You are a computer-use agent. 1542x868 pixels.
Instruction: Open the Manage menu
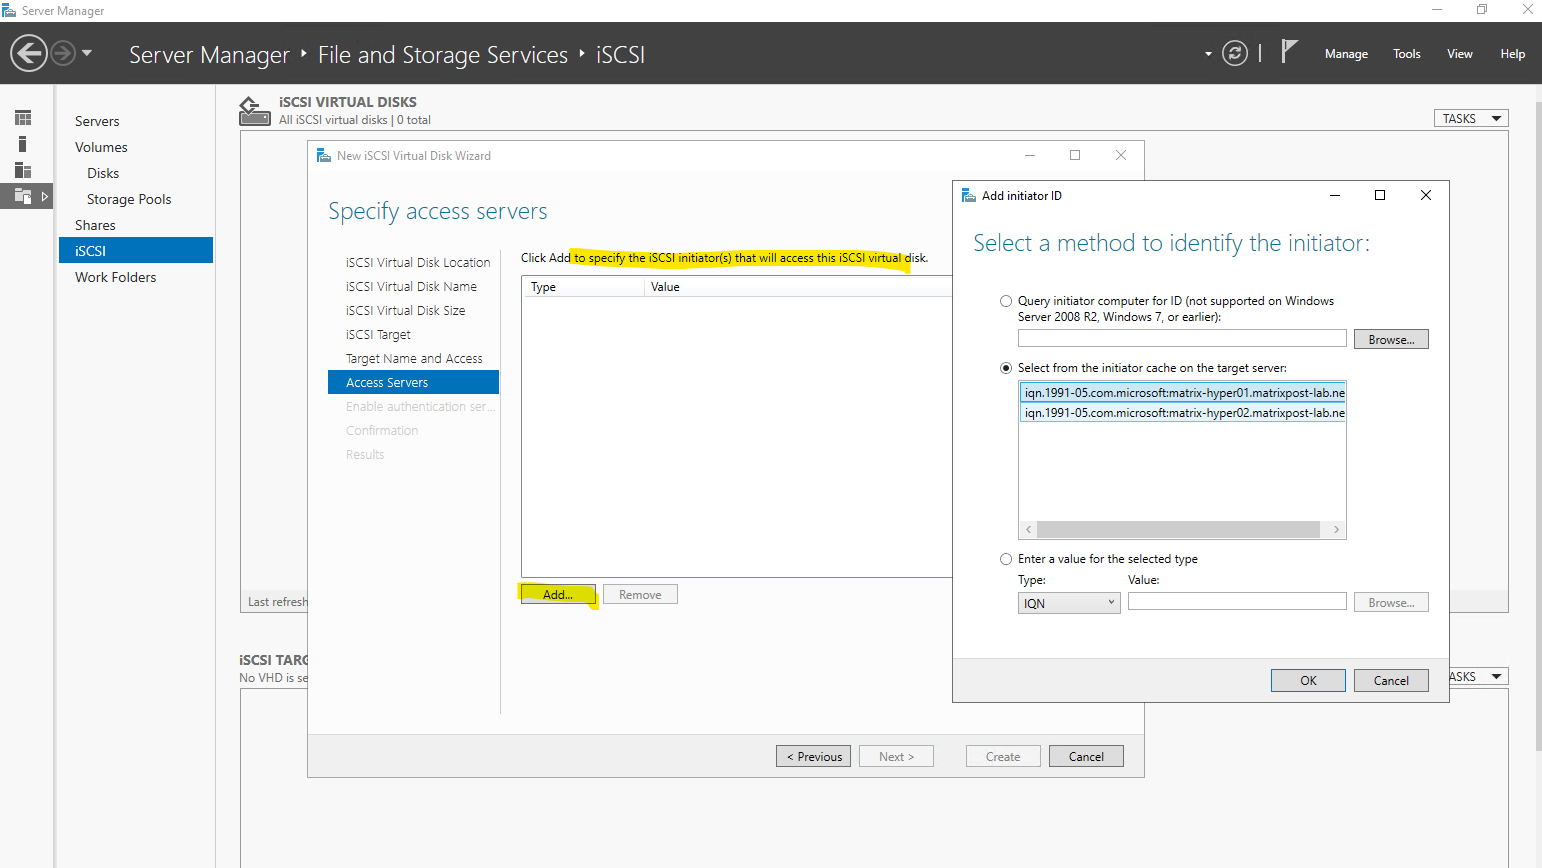(1346, 54)
